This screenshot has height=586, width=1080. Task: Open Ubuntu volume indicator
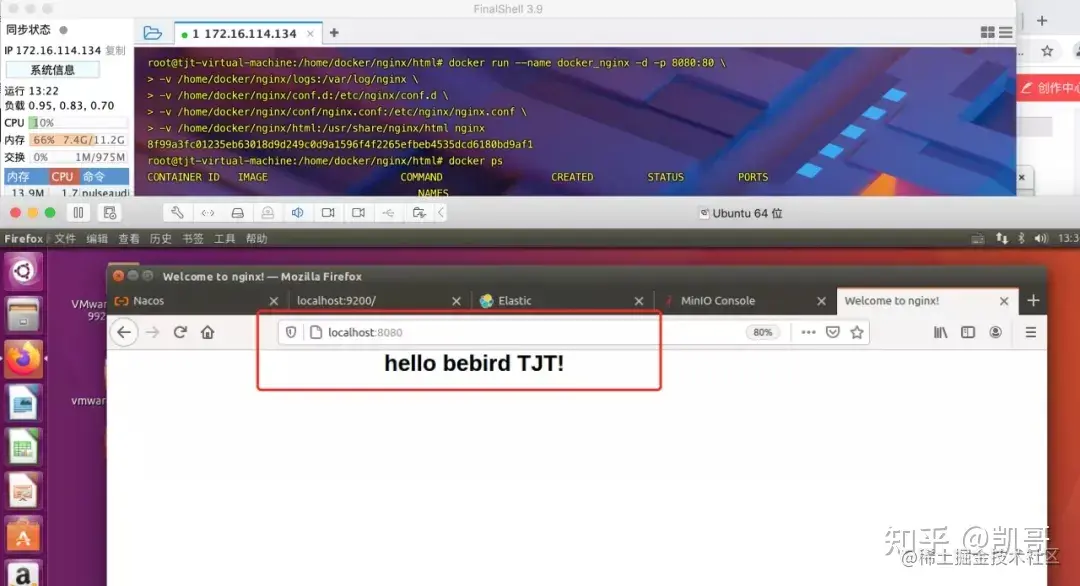tap(1041, 238)
